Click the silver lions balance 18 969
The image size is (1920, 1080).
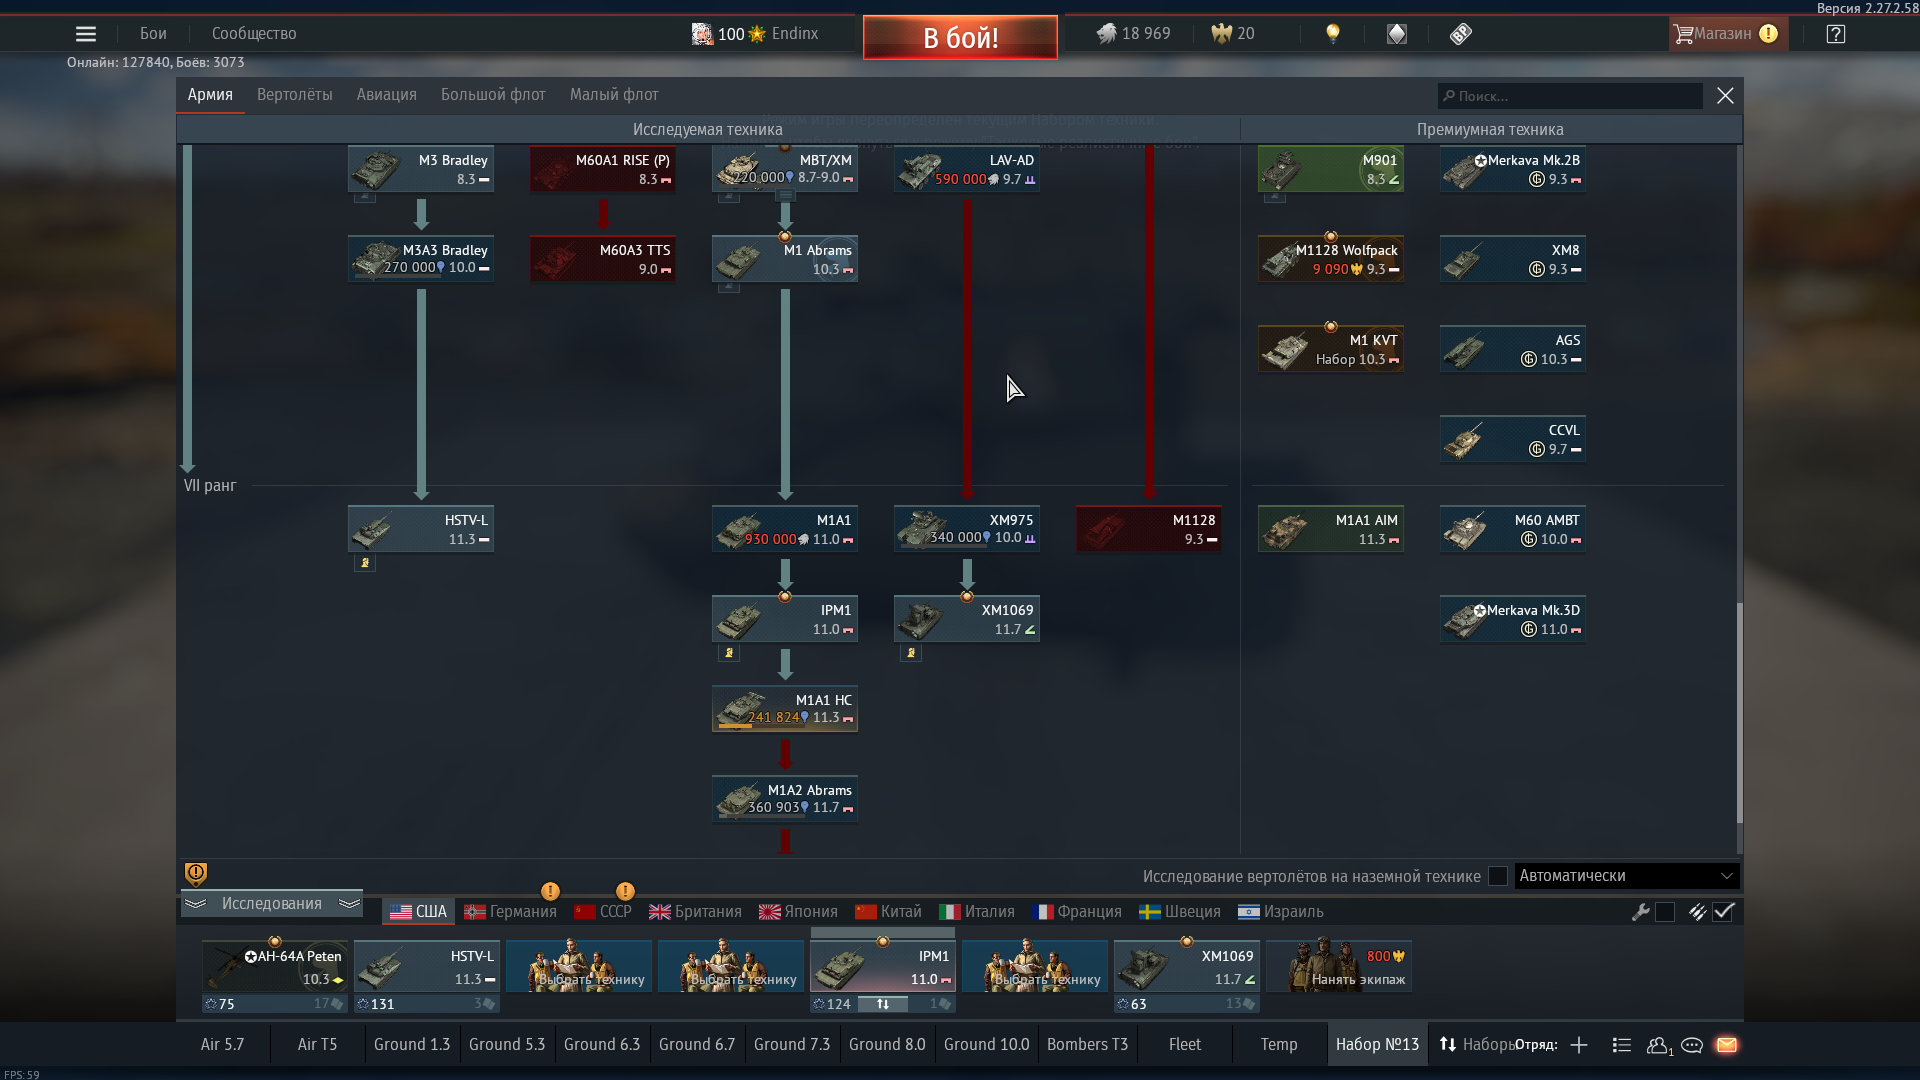1133,34
